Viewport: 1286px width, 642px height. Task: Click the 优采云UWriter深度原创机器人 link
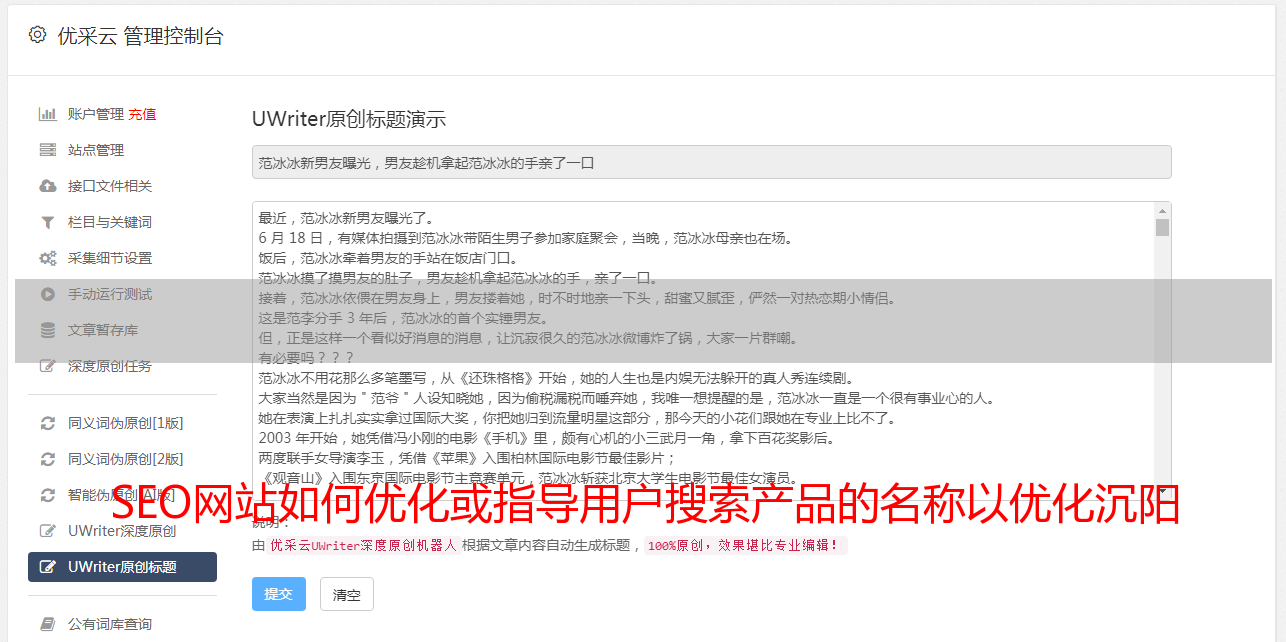coord(363,546)
